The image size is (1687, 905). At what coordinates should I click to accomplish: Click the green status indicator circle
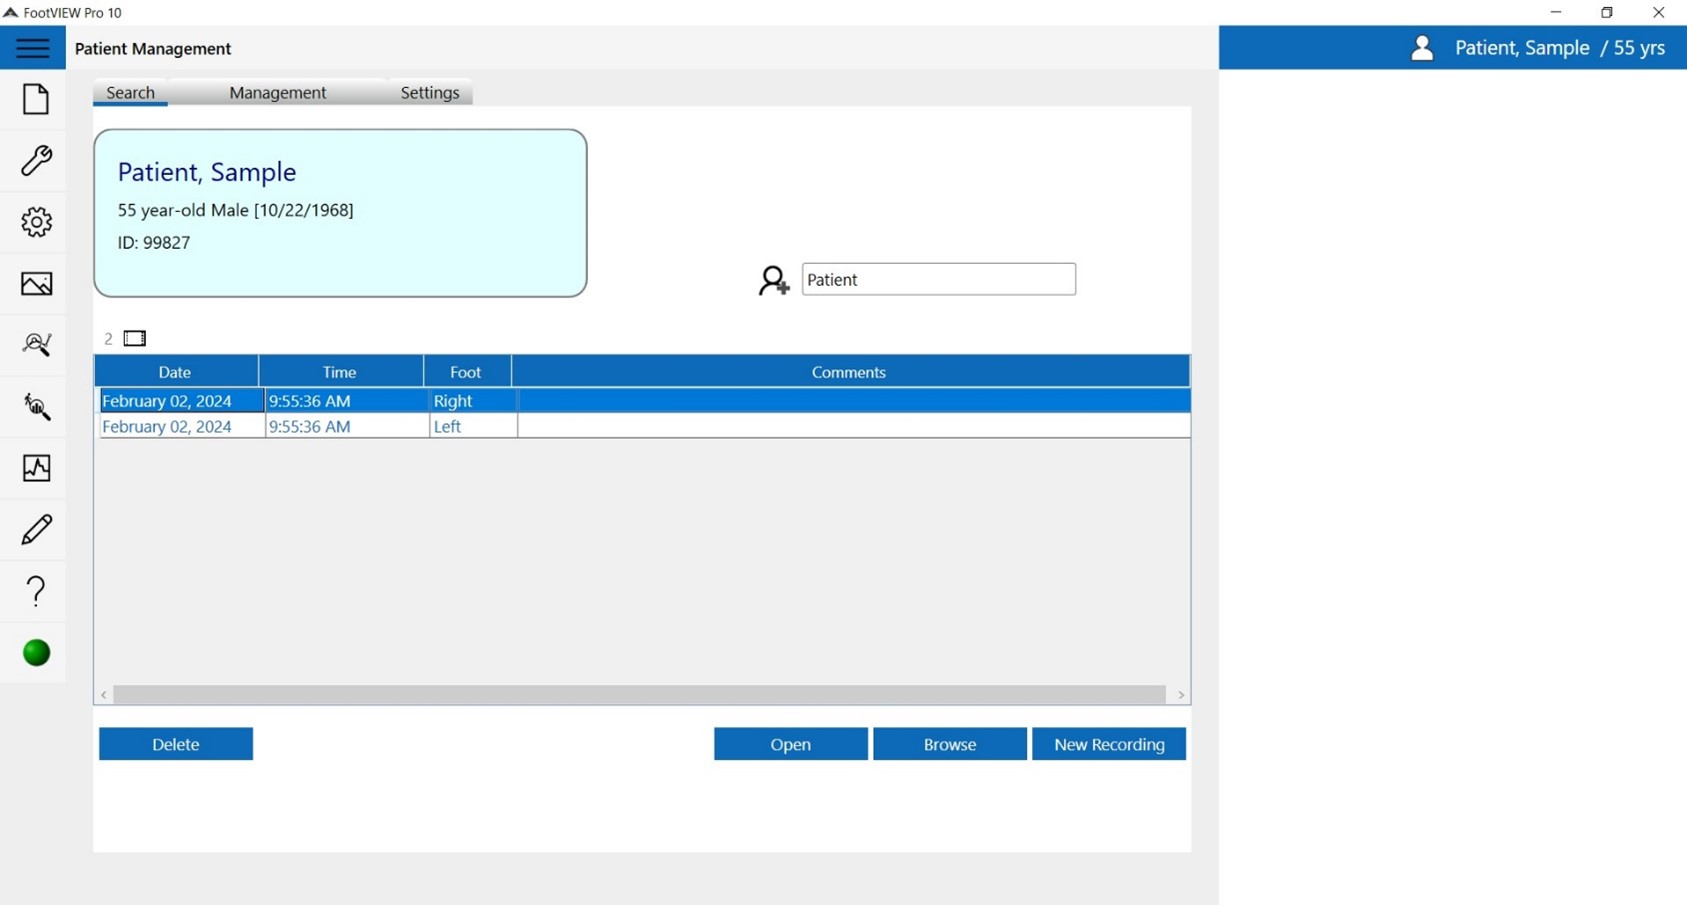pos(36,653)
